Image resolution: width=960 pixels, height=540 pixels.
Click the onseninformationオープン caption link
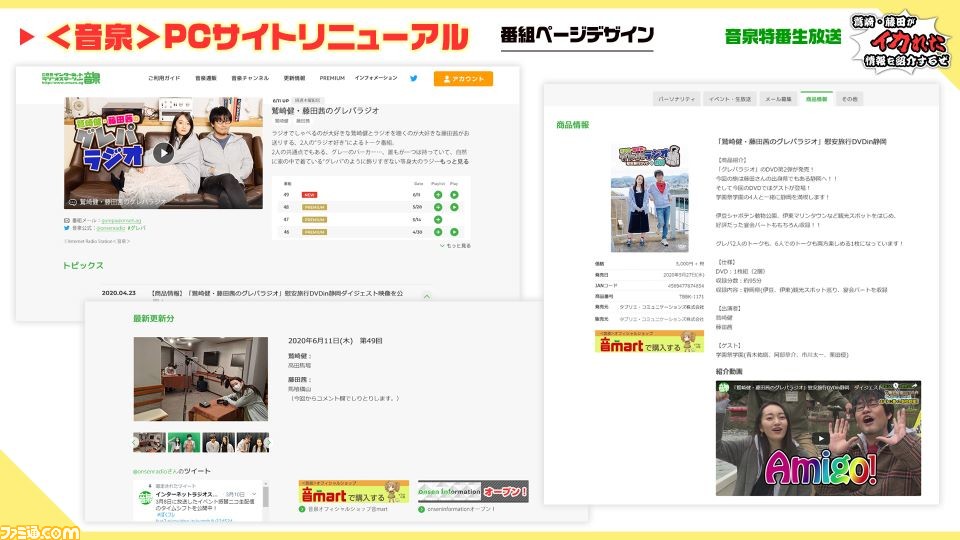pos(461,509)
